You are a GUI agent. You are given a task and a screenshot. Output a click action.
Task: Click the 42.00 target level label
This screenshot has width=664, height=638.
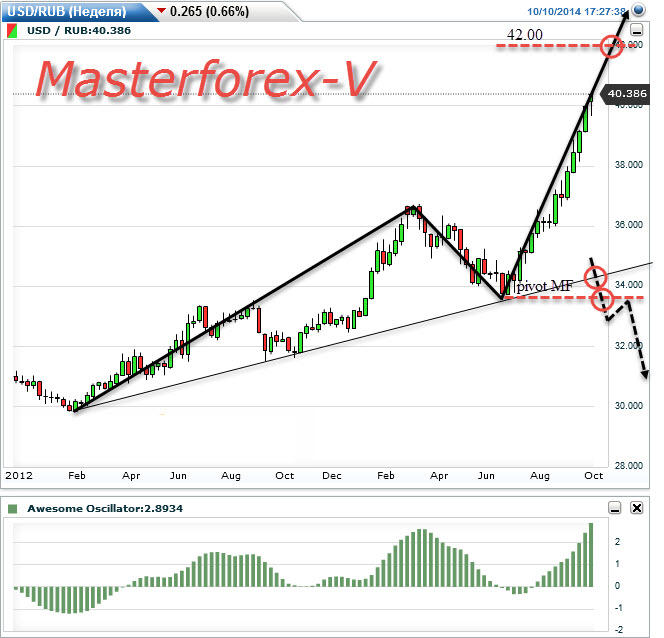525,35
